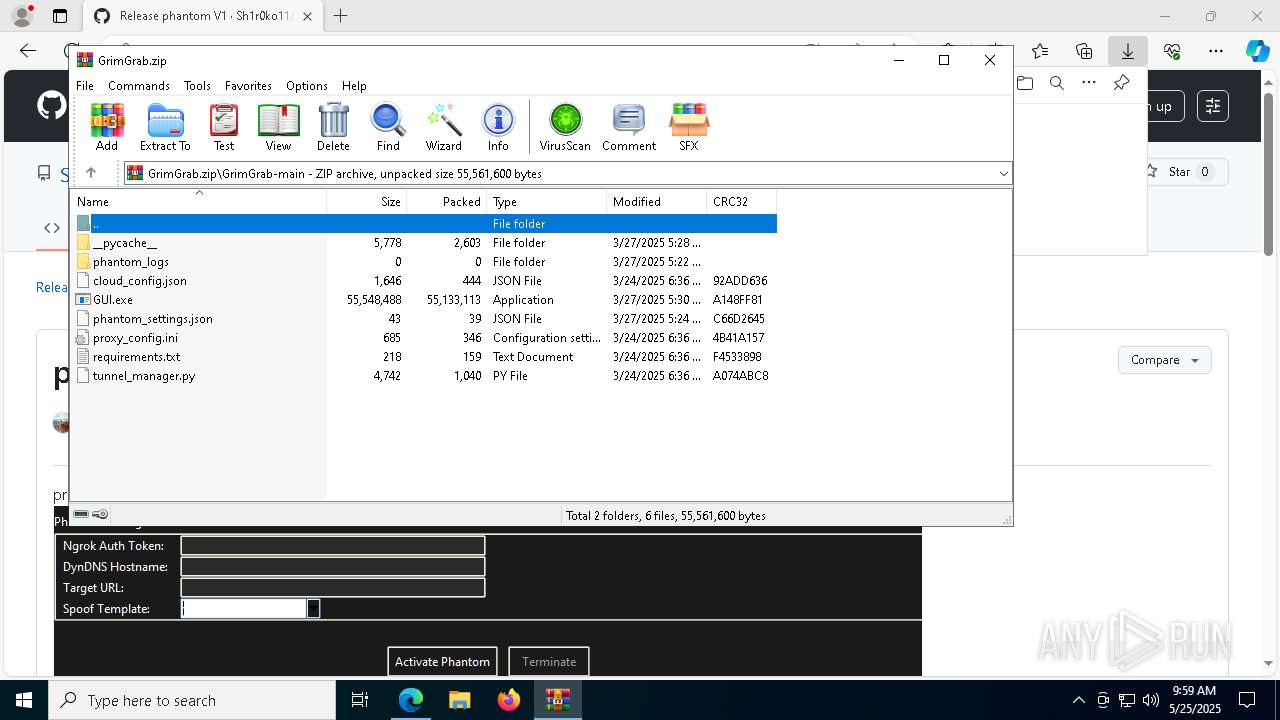Click the volume icon in system tray

[1151, 700]
